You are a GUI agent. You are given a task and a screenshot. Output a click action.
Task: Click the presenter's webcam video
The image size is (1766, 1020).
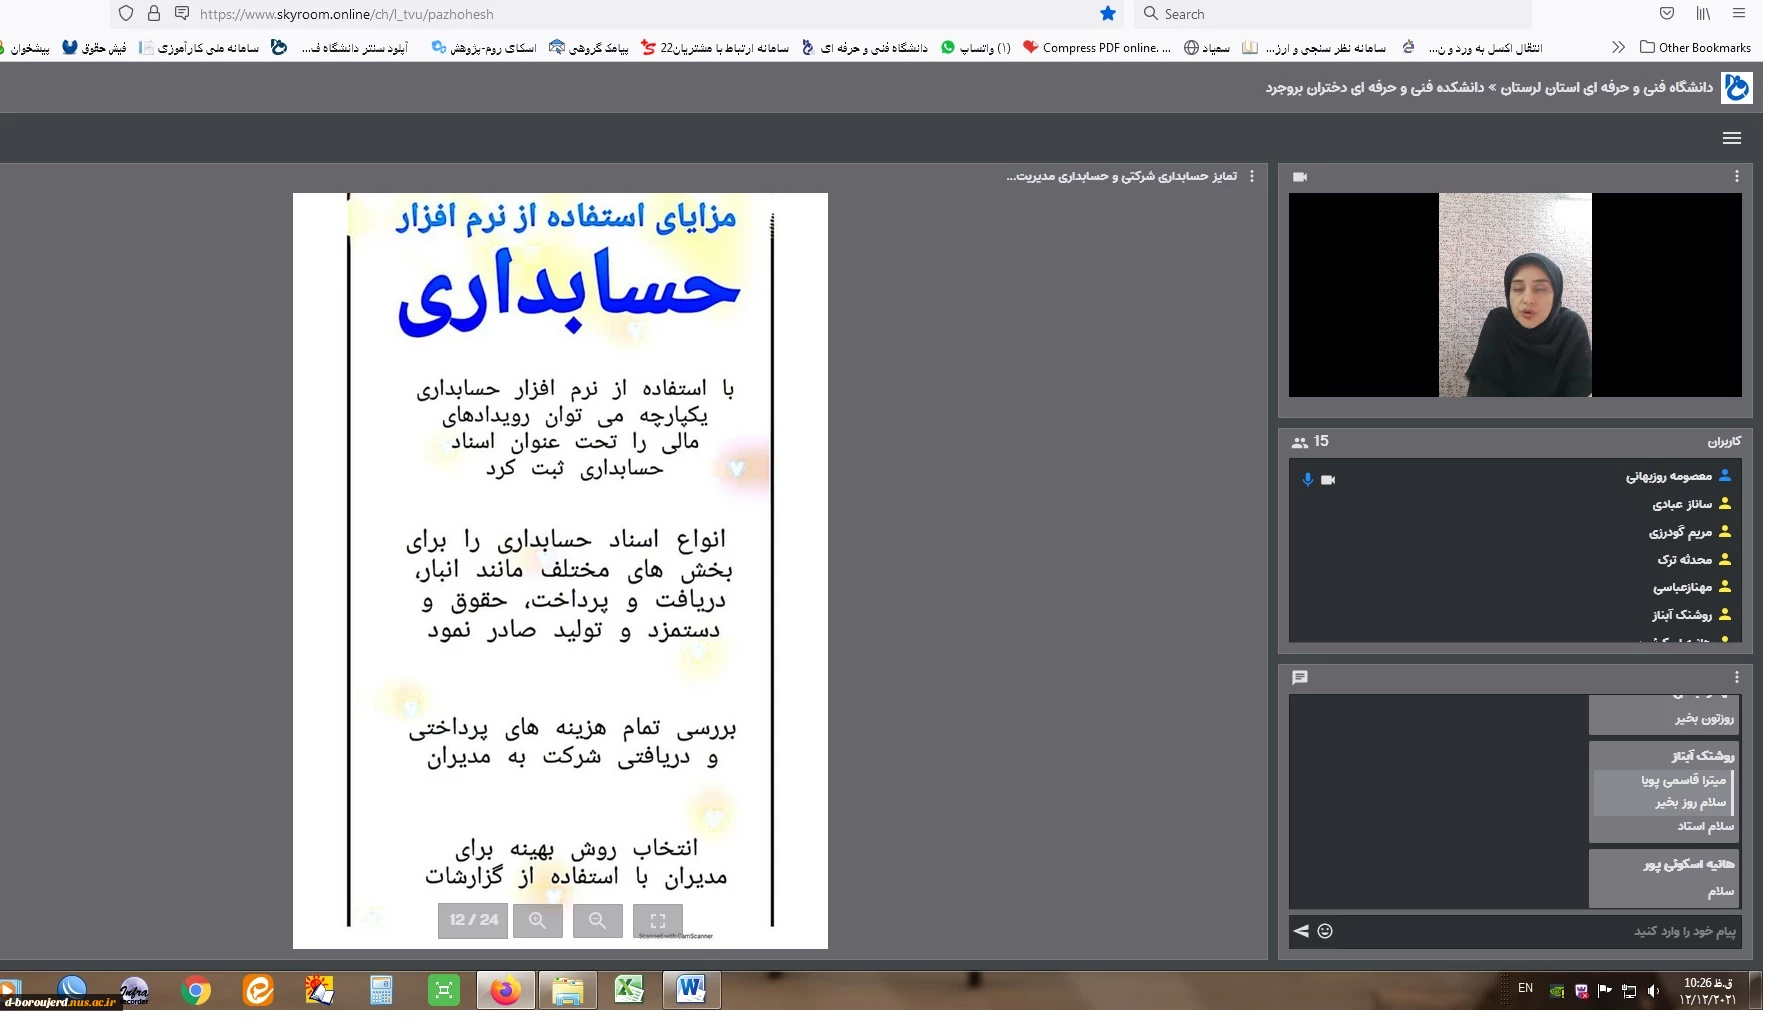pos(1515,295)
